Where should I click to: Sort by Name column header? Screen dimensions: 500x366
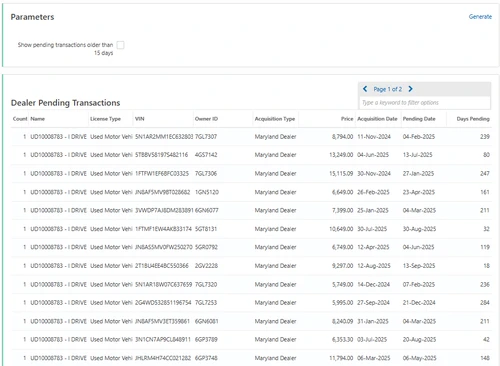(38, 119)
